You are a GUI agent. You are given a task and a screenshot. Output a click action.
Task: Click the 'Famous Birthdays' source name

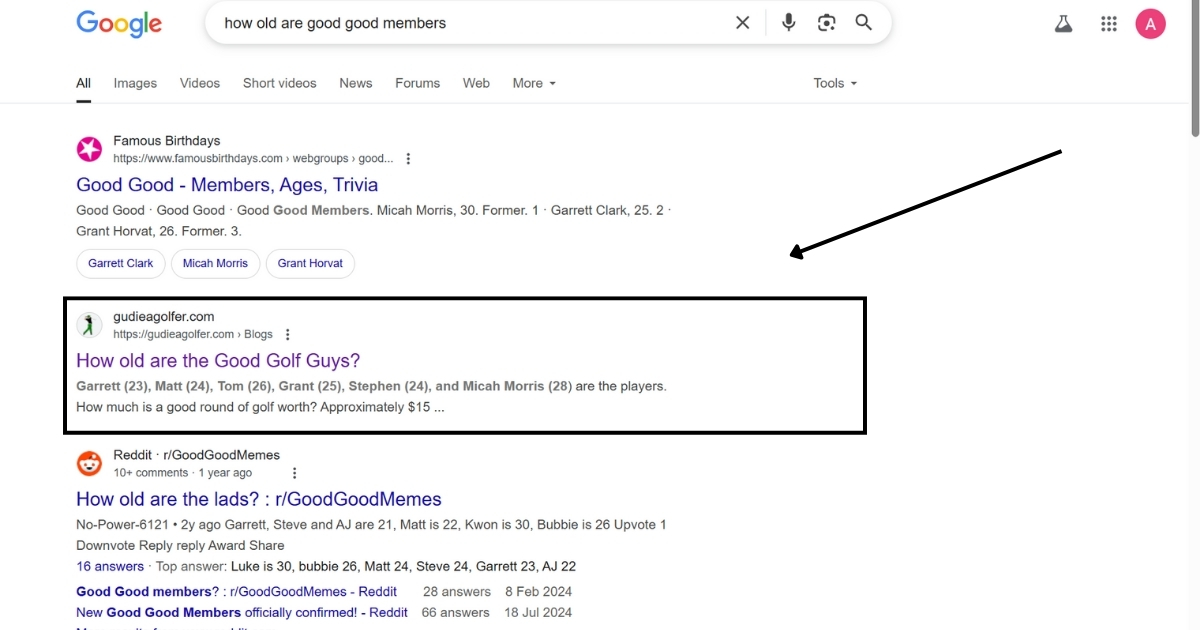[x=167, y=141]
